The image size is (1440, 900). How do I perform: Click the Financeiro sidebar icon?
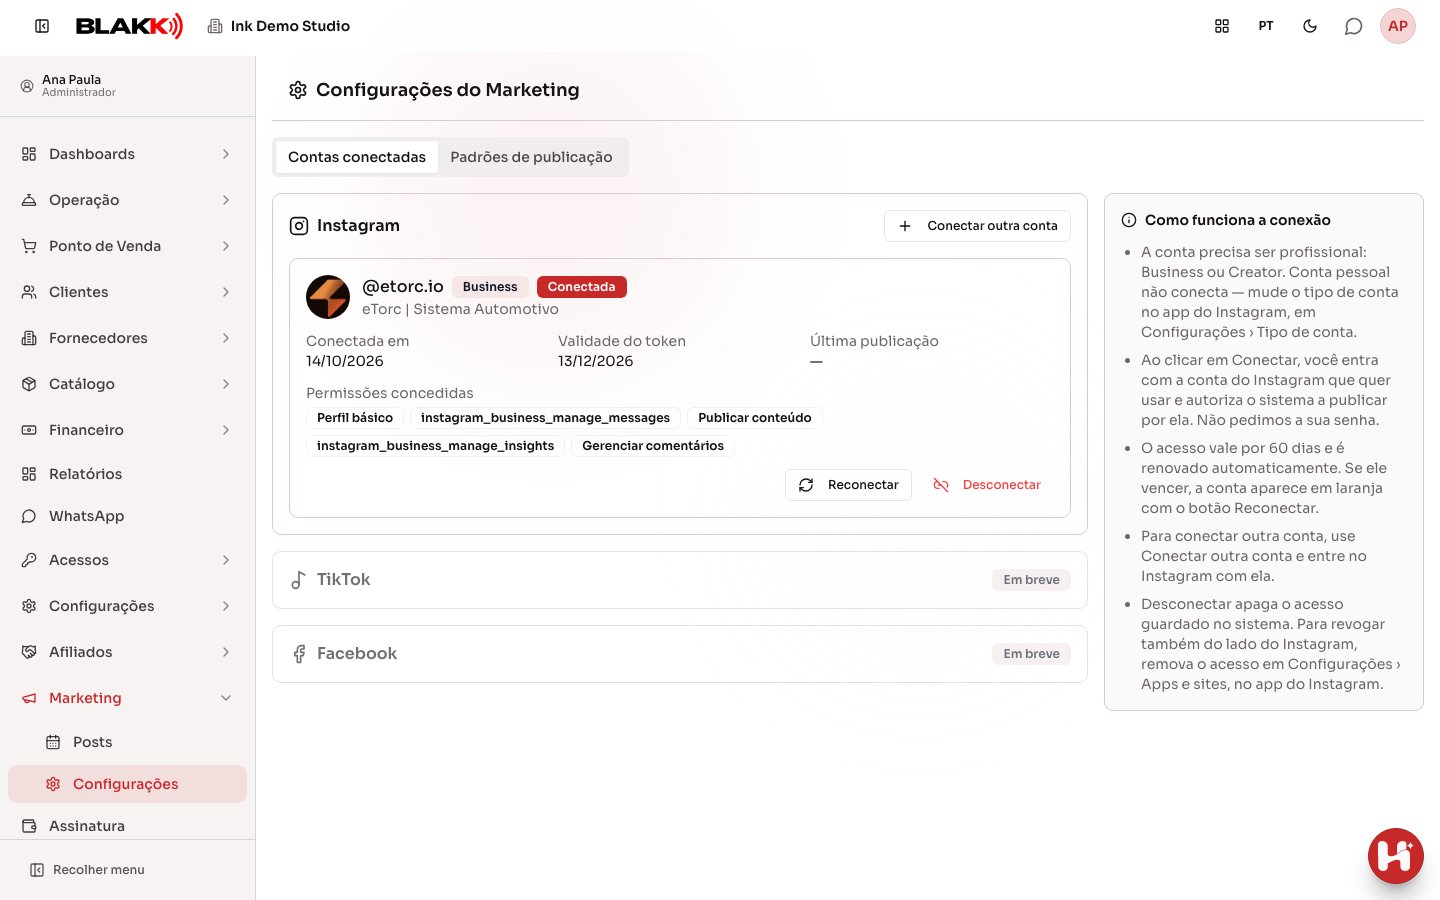tap(29, 430)
